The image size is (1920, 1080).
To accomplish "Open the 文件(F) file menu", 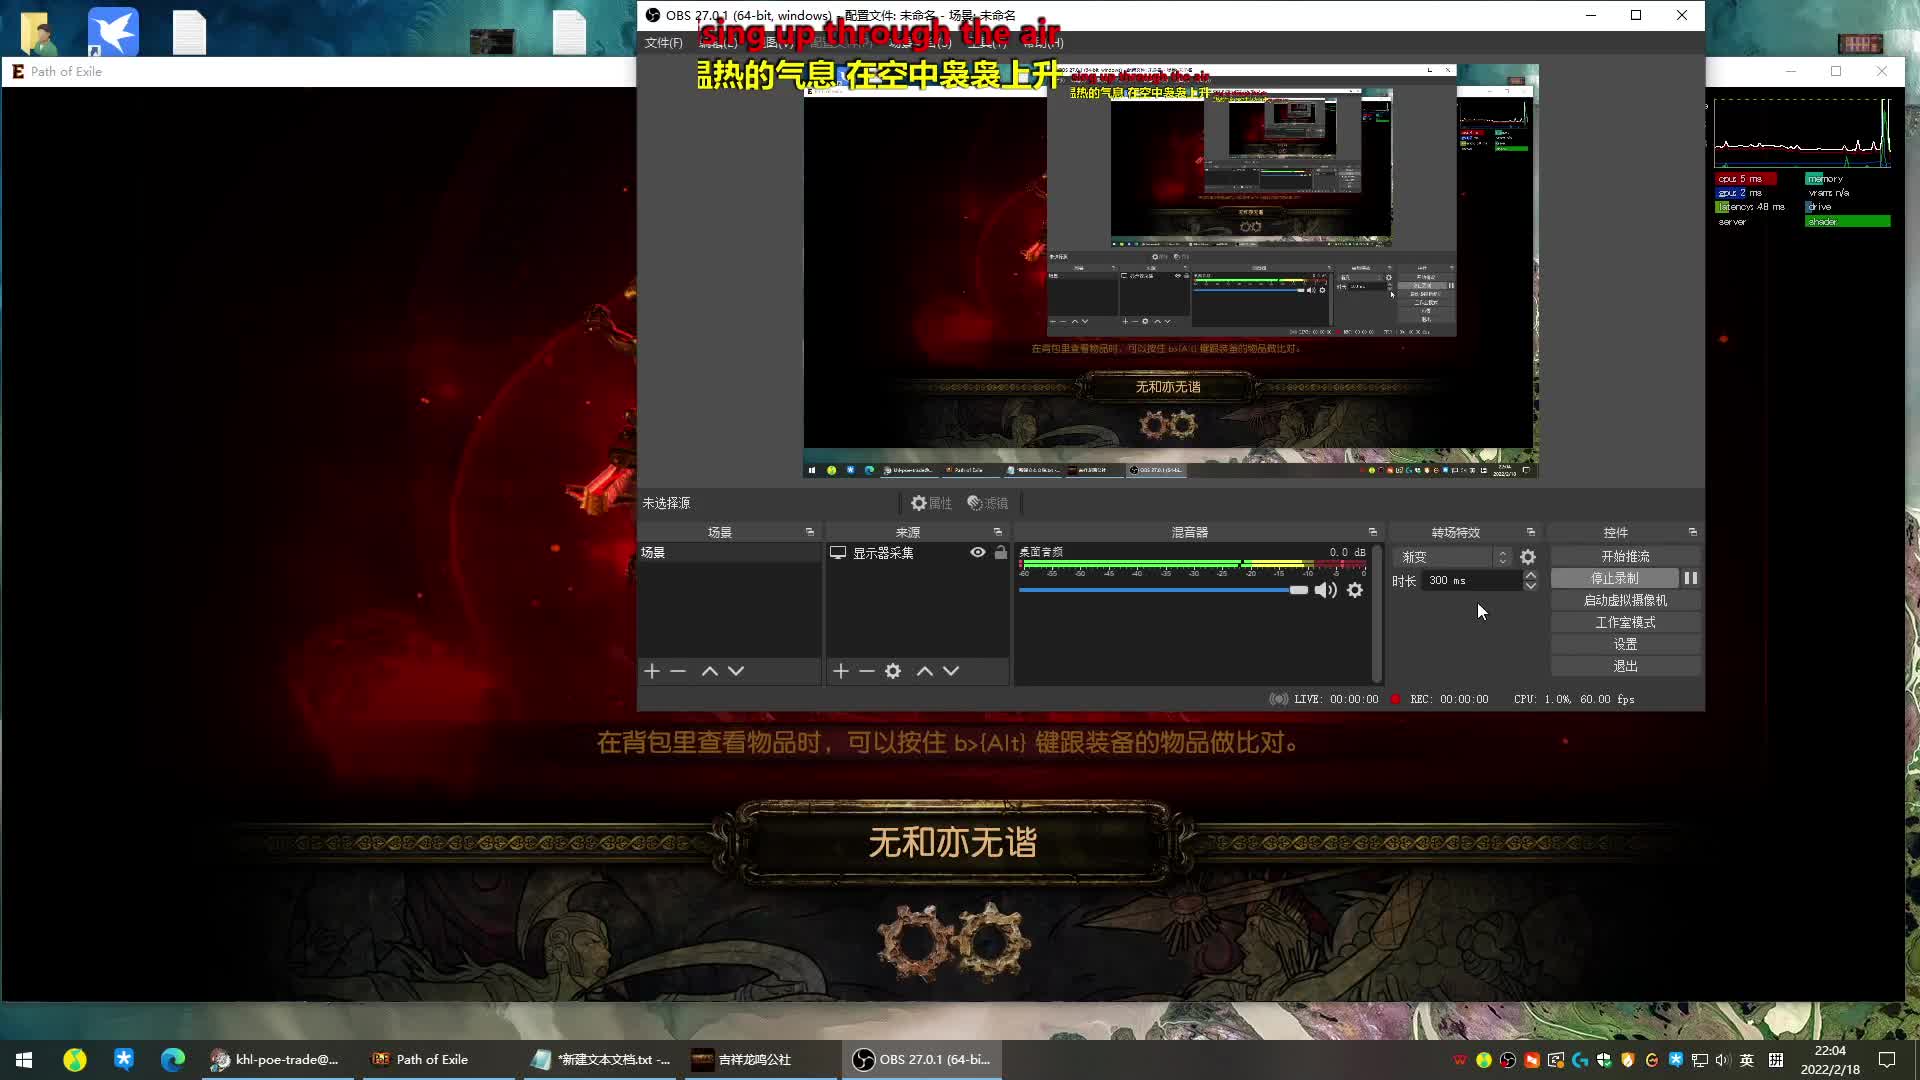I will click(x=665, y=41).
